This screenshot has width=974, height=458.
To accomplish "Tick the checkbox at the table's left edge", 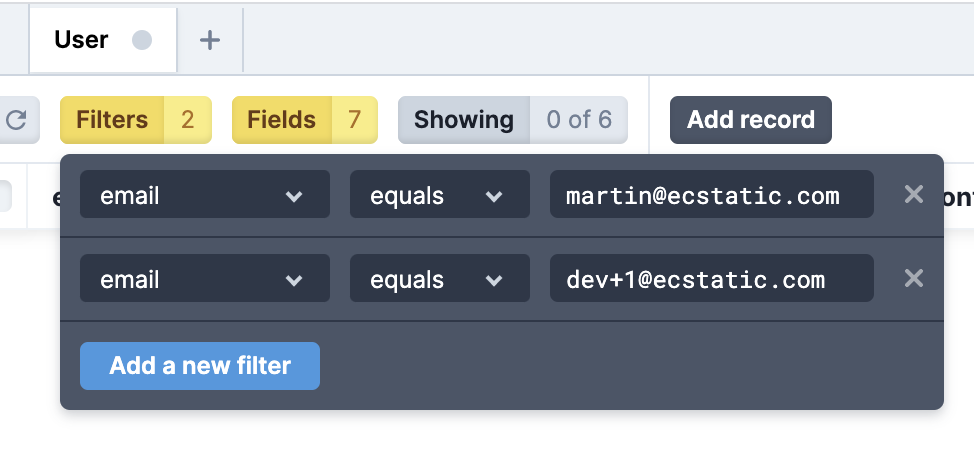I will (3, 196).
